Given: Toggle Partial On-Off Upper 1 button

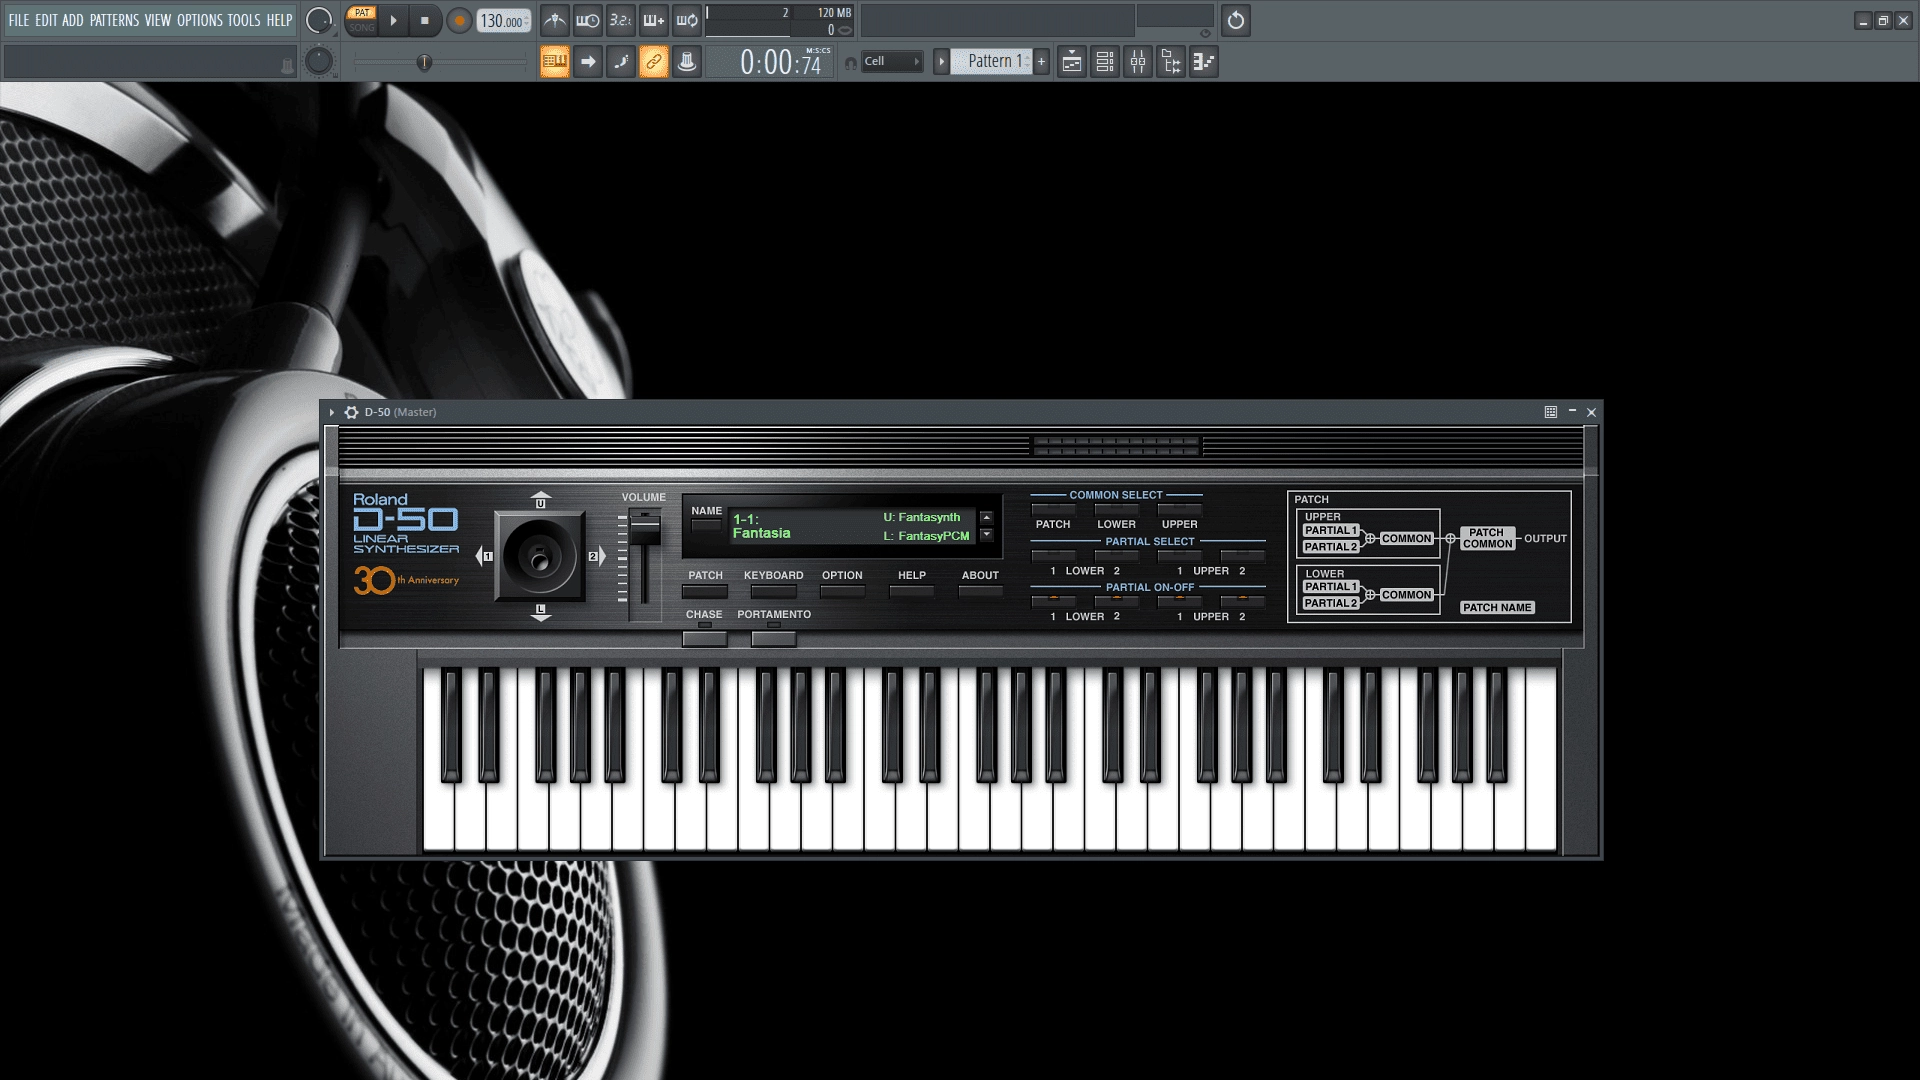Looking at the screenshot, I should pyautogui.click(x=1180, y=601).
